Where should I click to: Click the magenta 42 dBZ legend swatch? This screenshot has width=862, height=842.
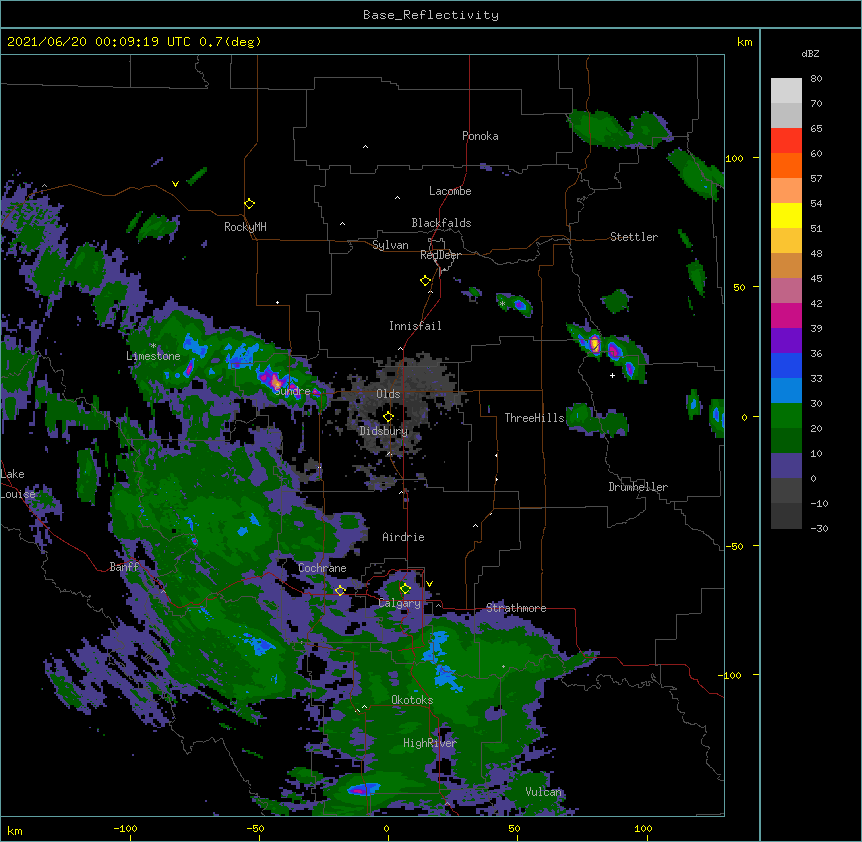[786, 315]
